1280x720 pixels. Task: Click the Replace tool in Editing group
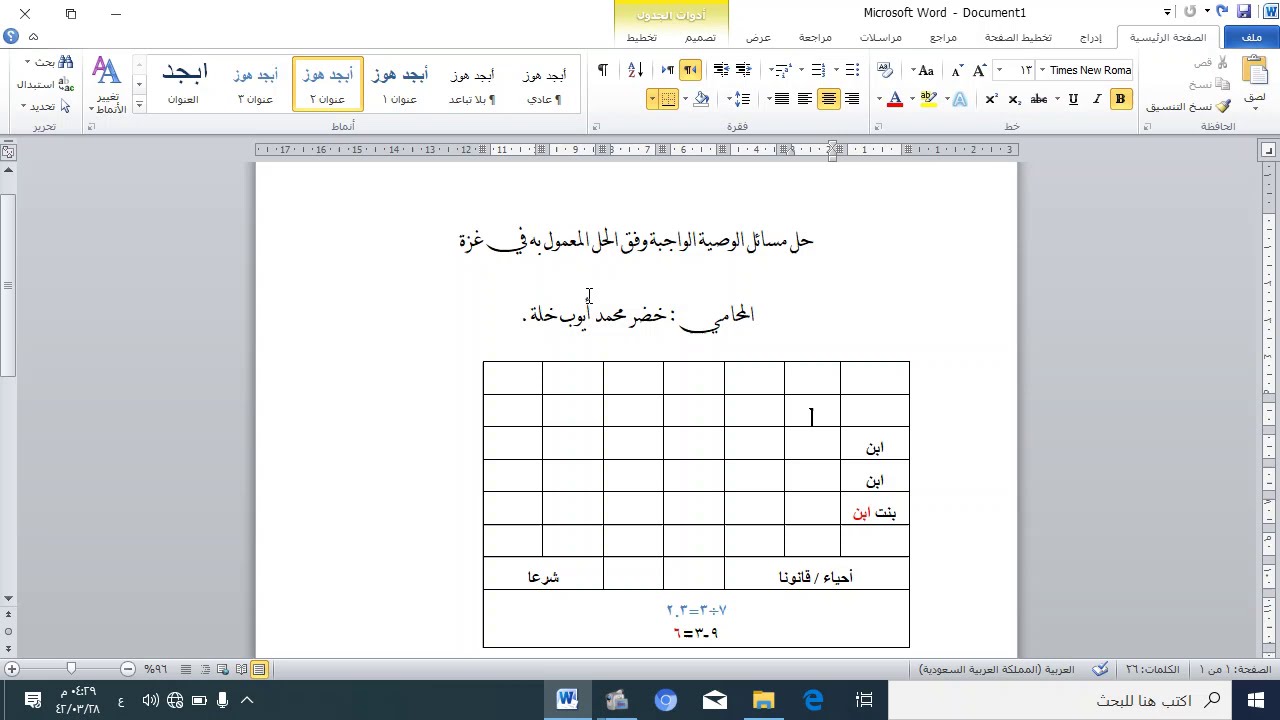44,84
